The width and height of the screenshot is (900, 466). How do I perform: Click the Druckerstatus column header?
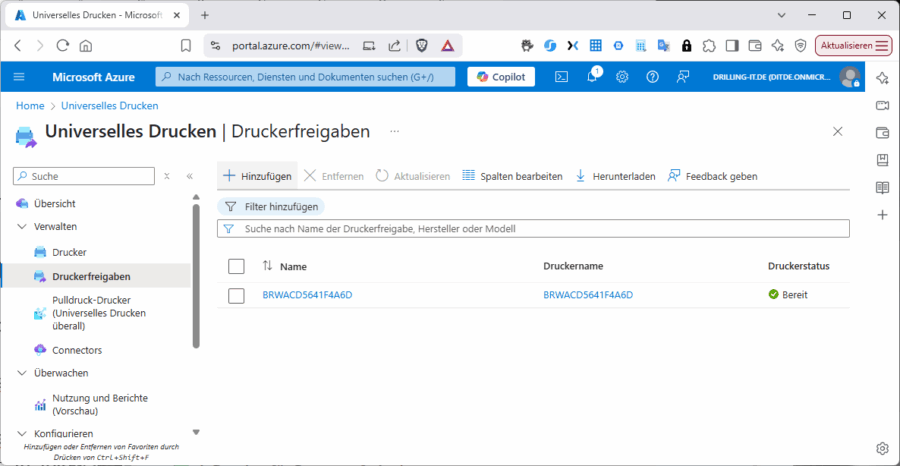798,266
